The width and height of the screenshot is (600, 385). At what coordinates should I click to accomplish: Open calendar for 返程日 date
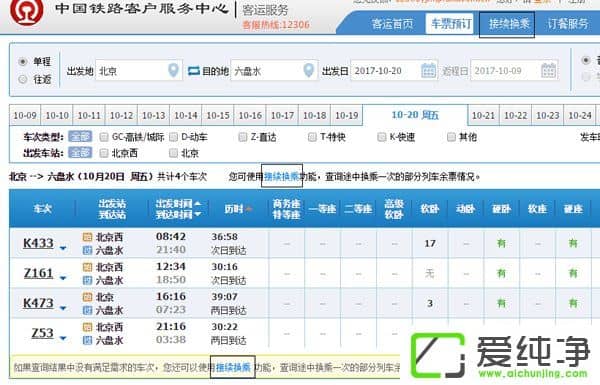tap(548, 70)
